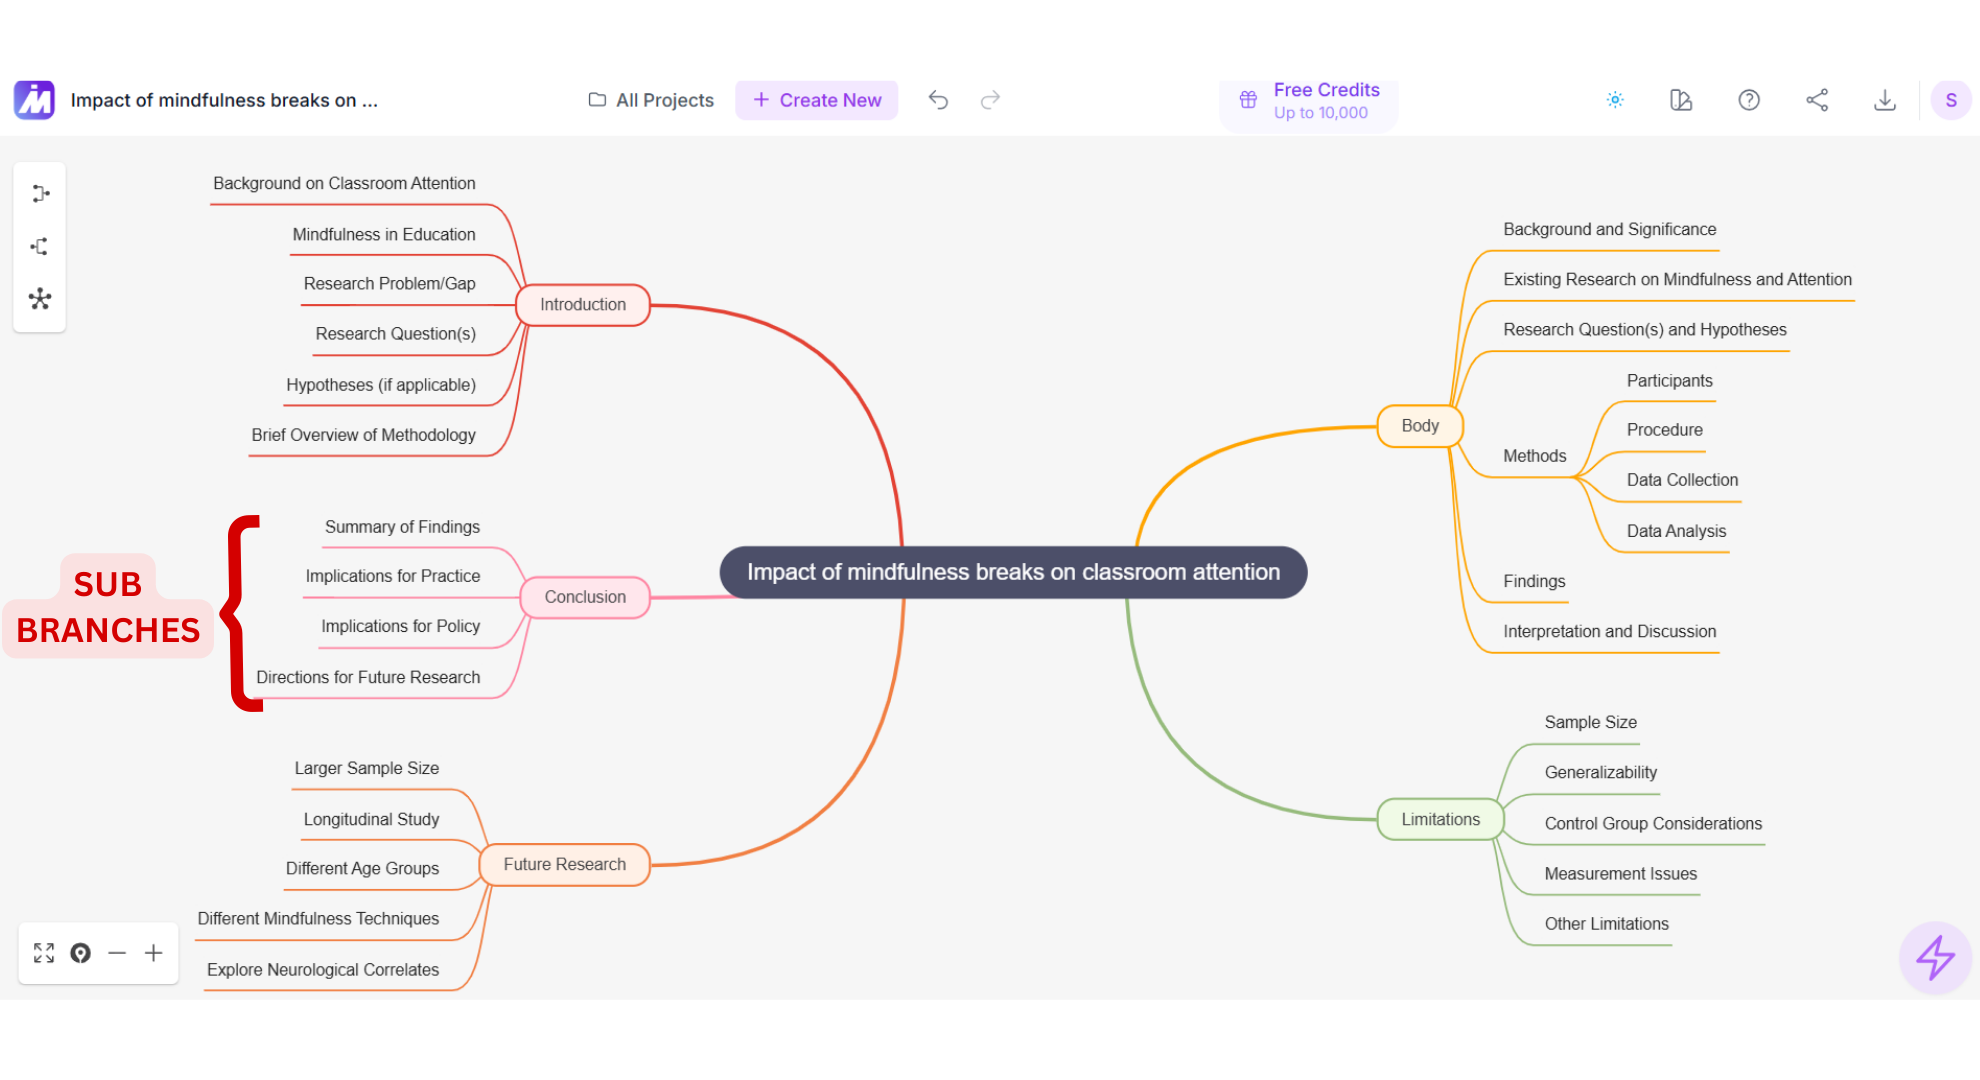Open All Projects folder
The width and height of the screenshot is (1980, 1080).
[651, 100]
